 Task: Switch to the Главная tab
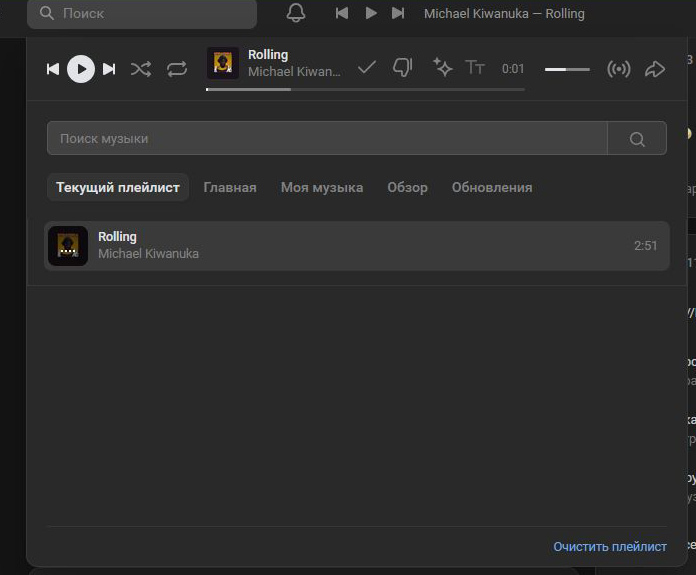(230, 187)
